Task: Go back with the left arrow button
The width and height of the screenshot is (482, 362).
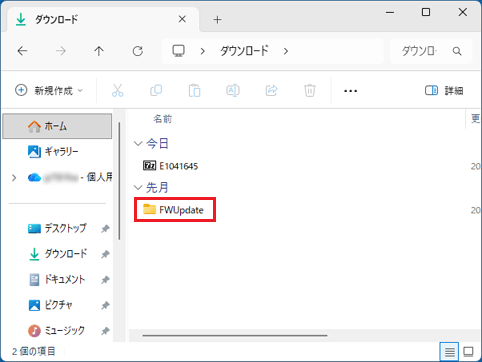Action: tap(22, 51)
